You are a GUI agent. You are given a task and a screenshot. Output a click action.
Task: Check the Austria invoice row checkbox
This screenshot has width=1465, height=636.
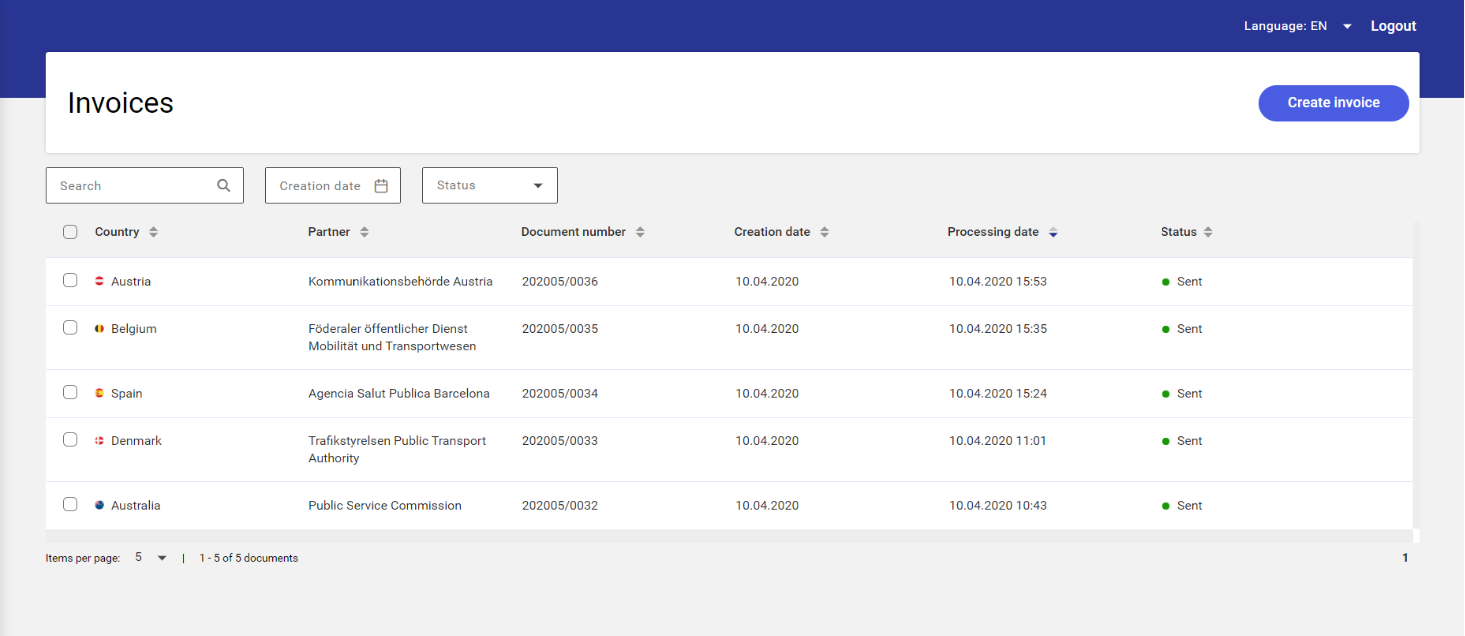click(70, 280)
